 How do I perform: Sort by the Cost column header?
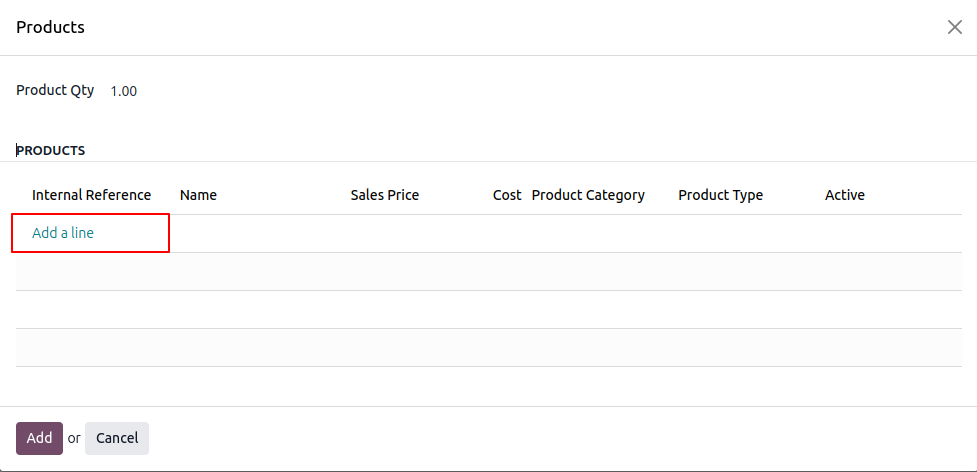click(507, 195)
